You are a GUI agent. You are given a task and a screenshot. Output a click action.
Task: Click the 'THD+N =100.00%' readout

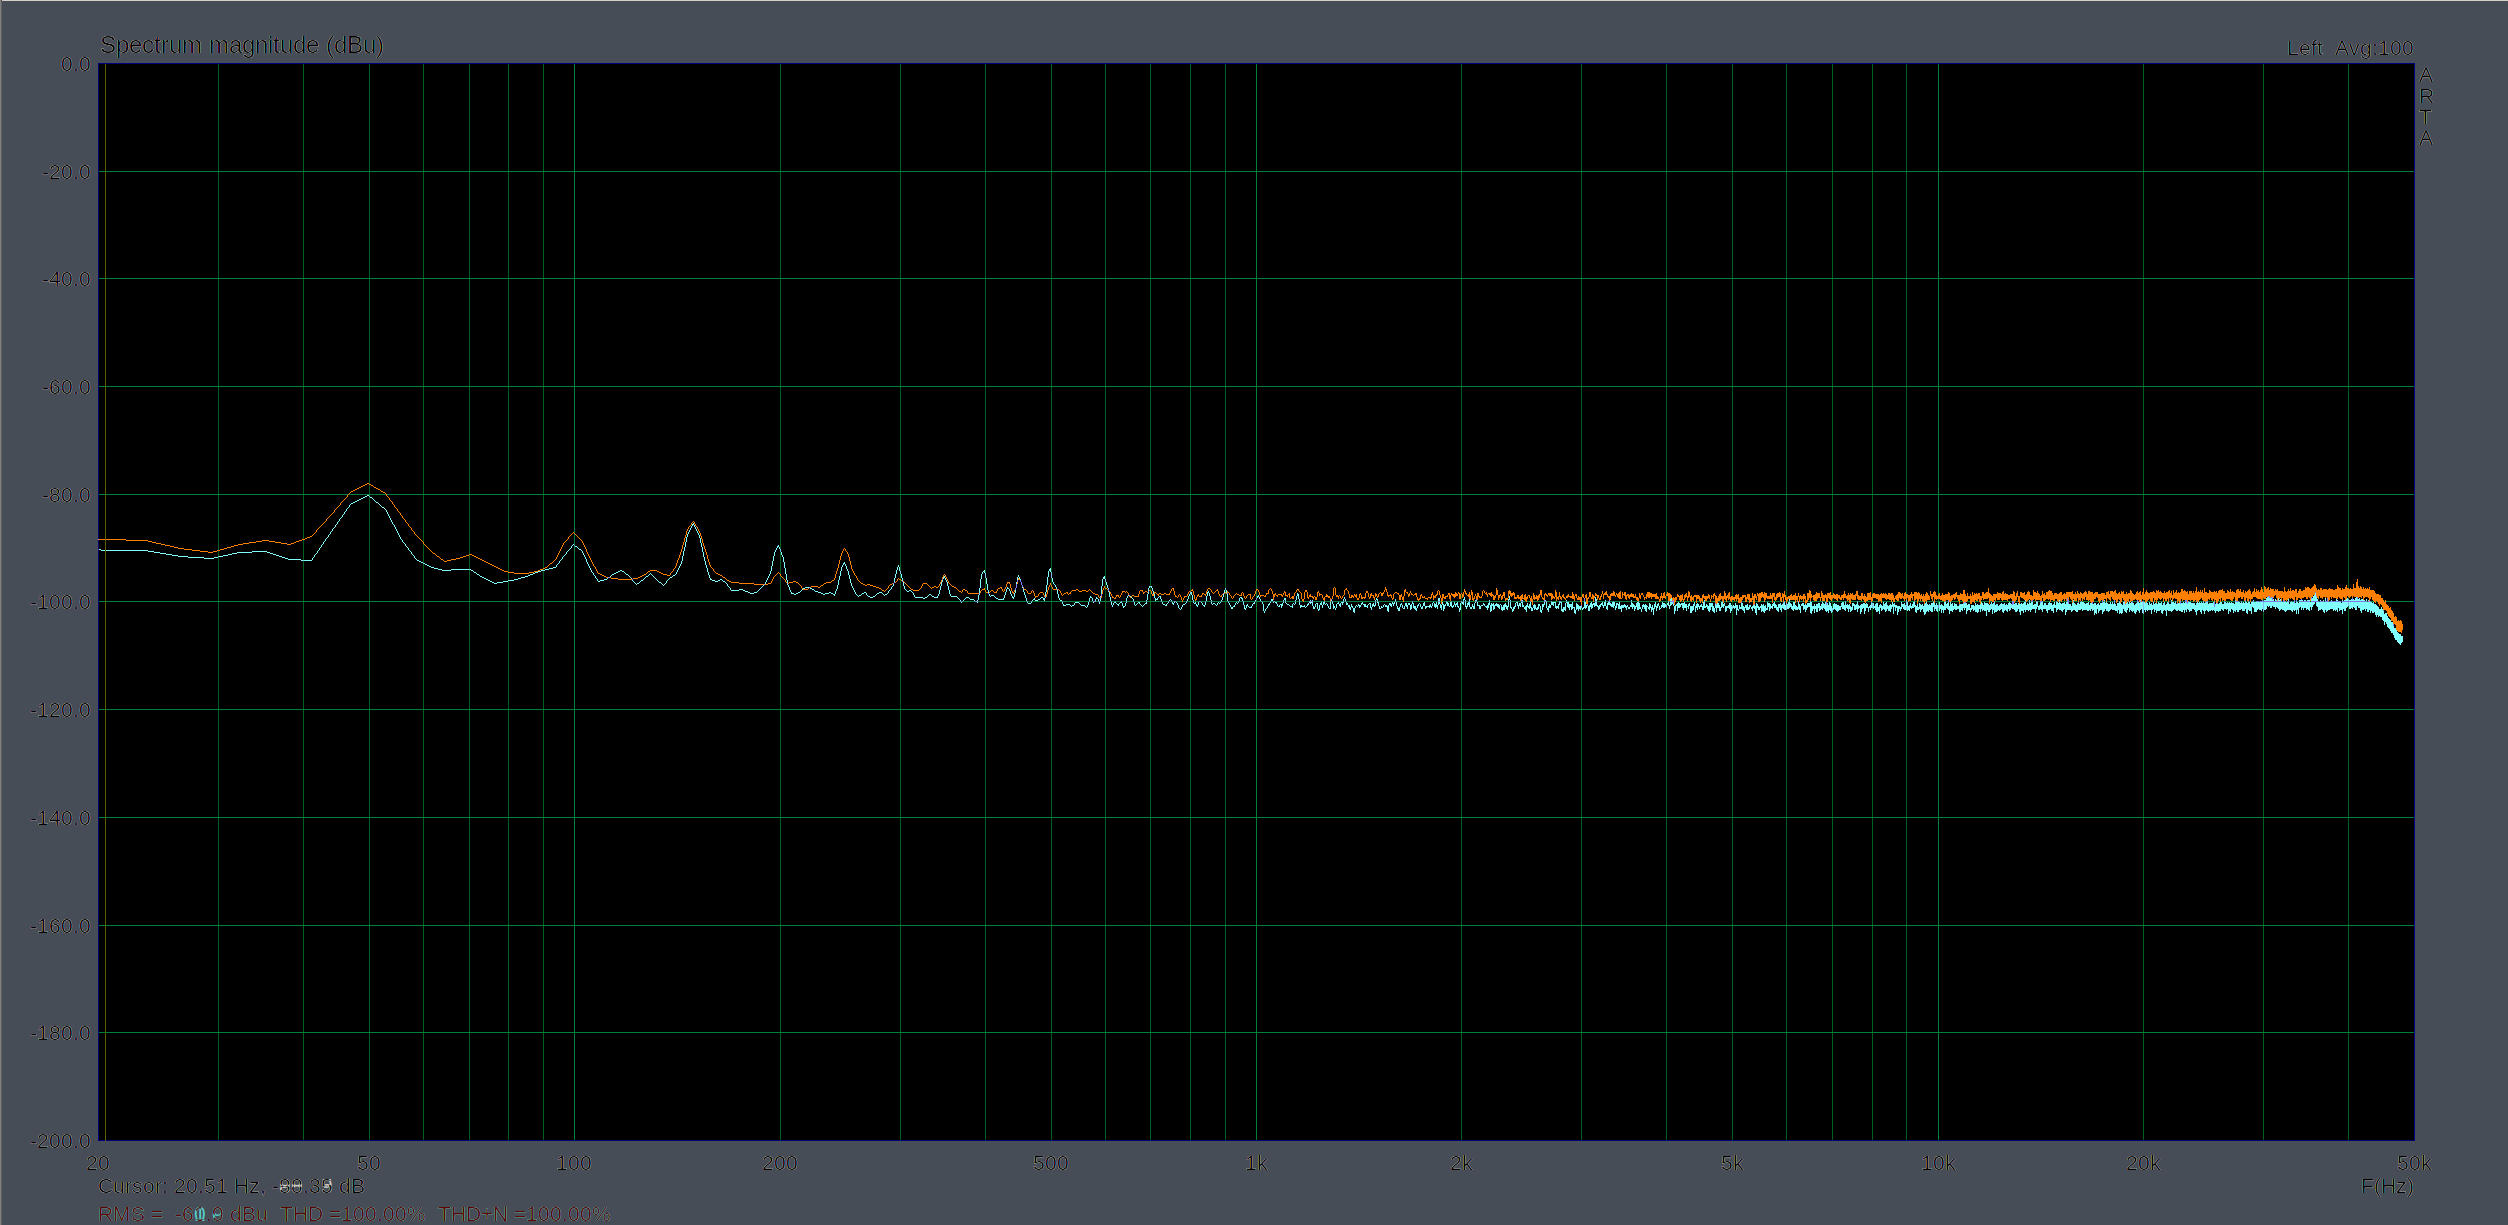pos(524,1214)
